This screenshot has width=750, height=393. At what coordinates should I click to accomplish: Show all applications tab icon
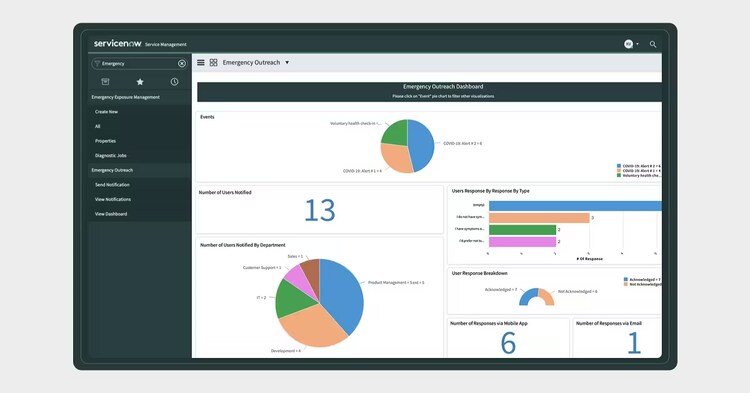pos(105,82)
